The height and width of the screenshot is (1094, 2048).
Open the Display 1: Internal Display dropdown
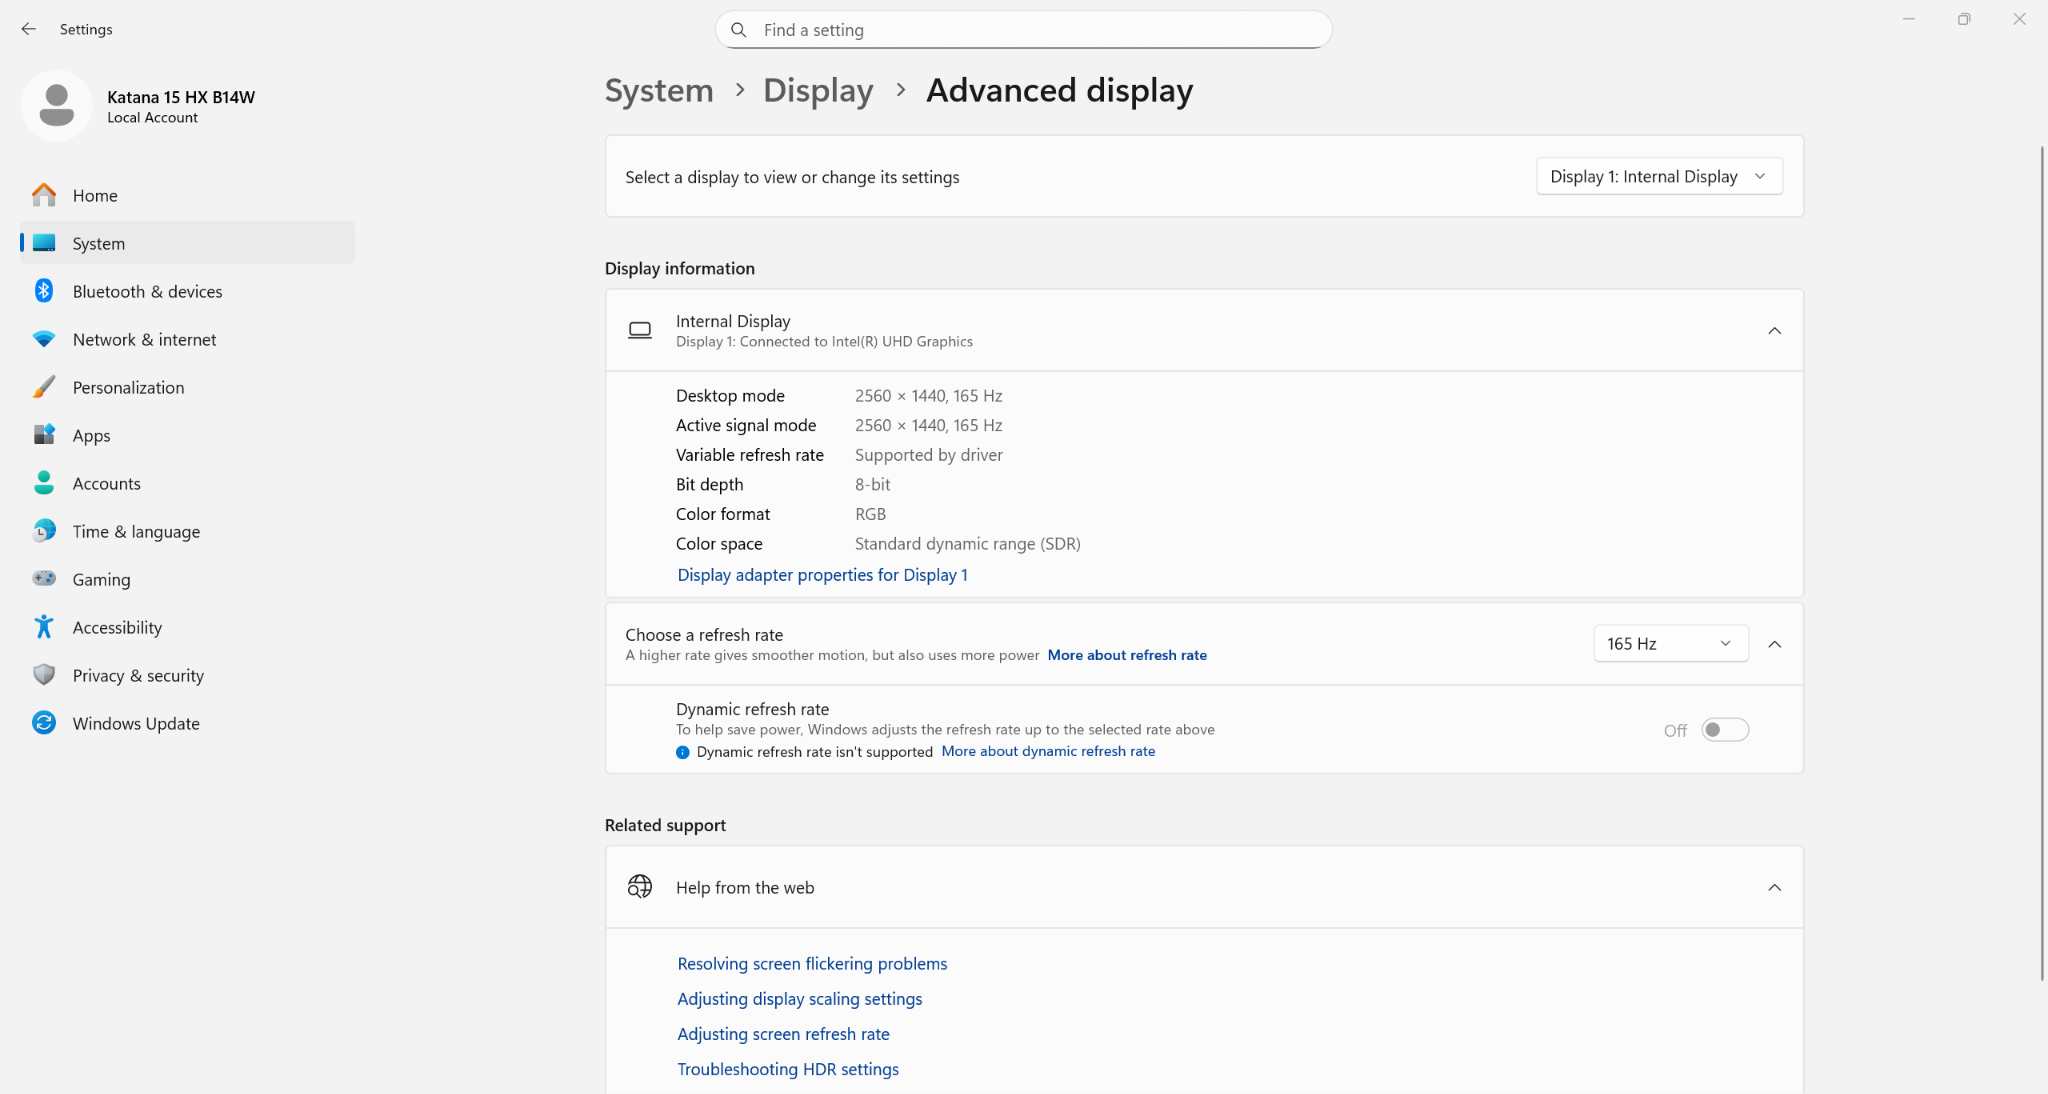1658,177
